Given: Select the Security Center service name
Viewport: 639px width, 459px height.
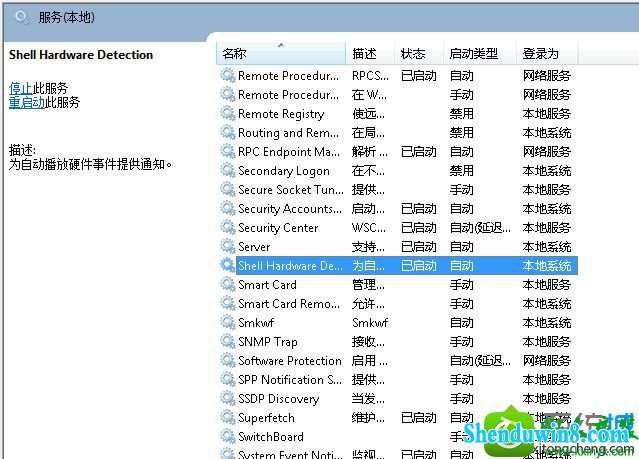Looking at the screenshot, I should [x=278, y=228].
